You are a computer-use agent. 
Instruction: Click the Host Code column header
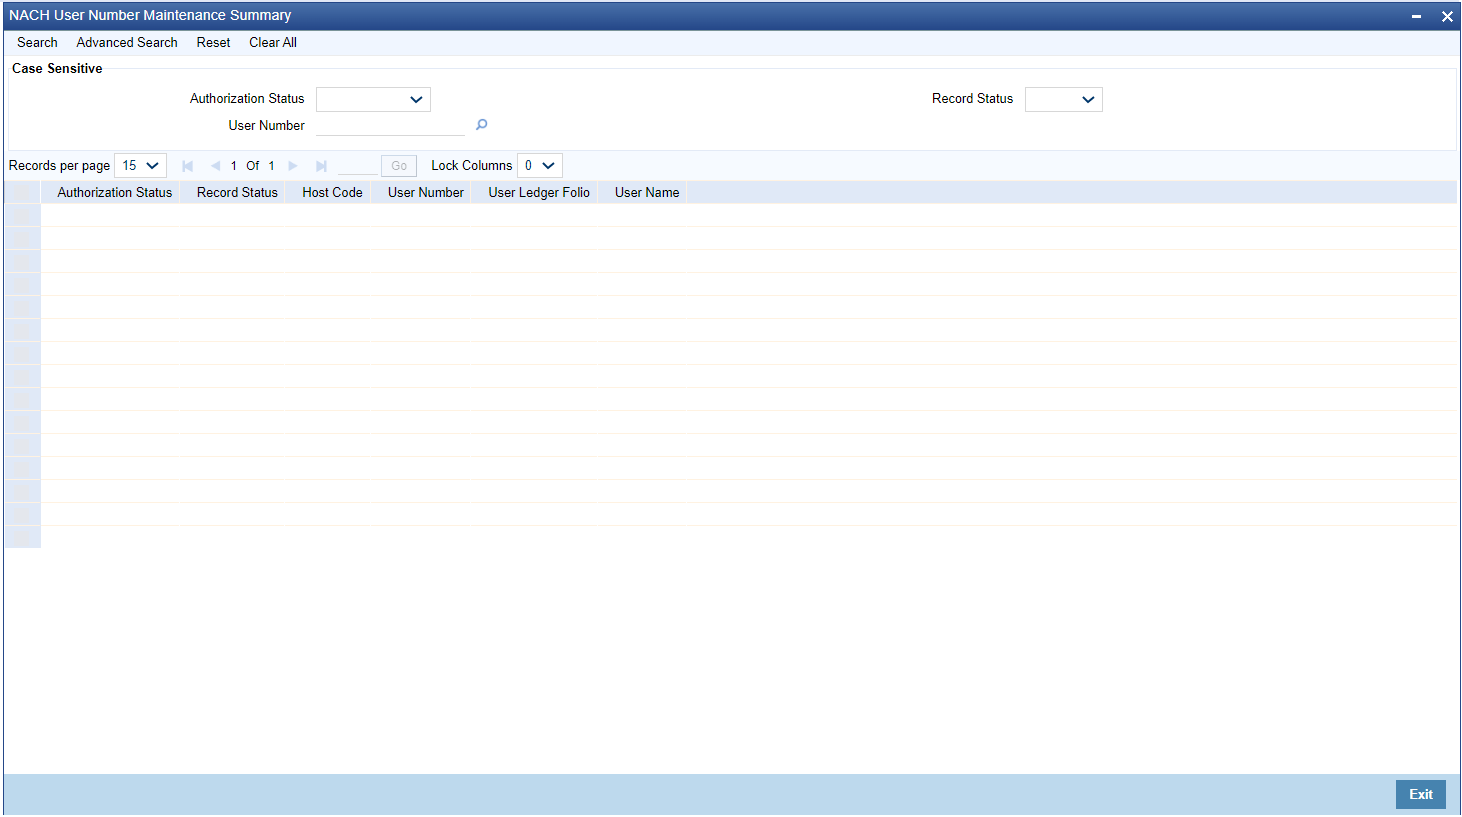click(332, 192)
